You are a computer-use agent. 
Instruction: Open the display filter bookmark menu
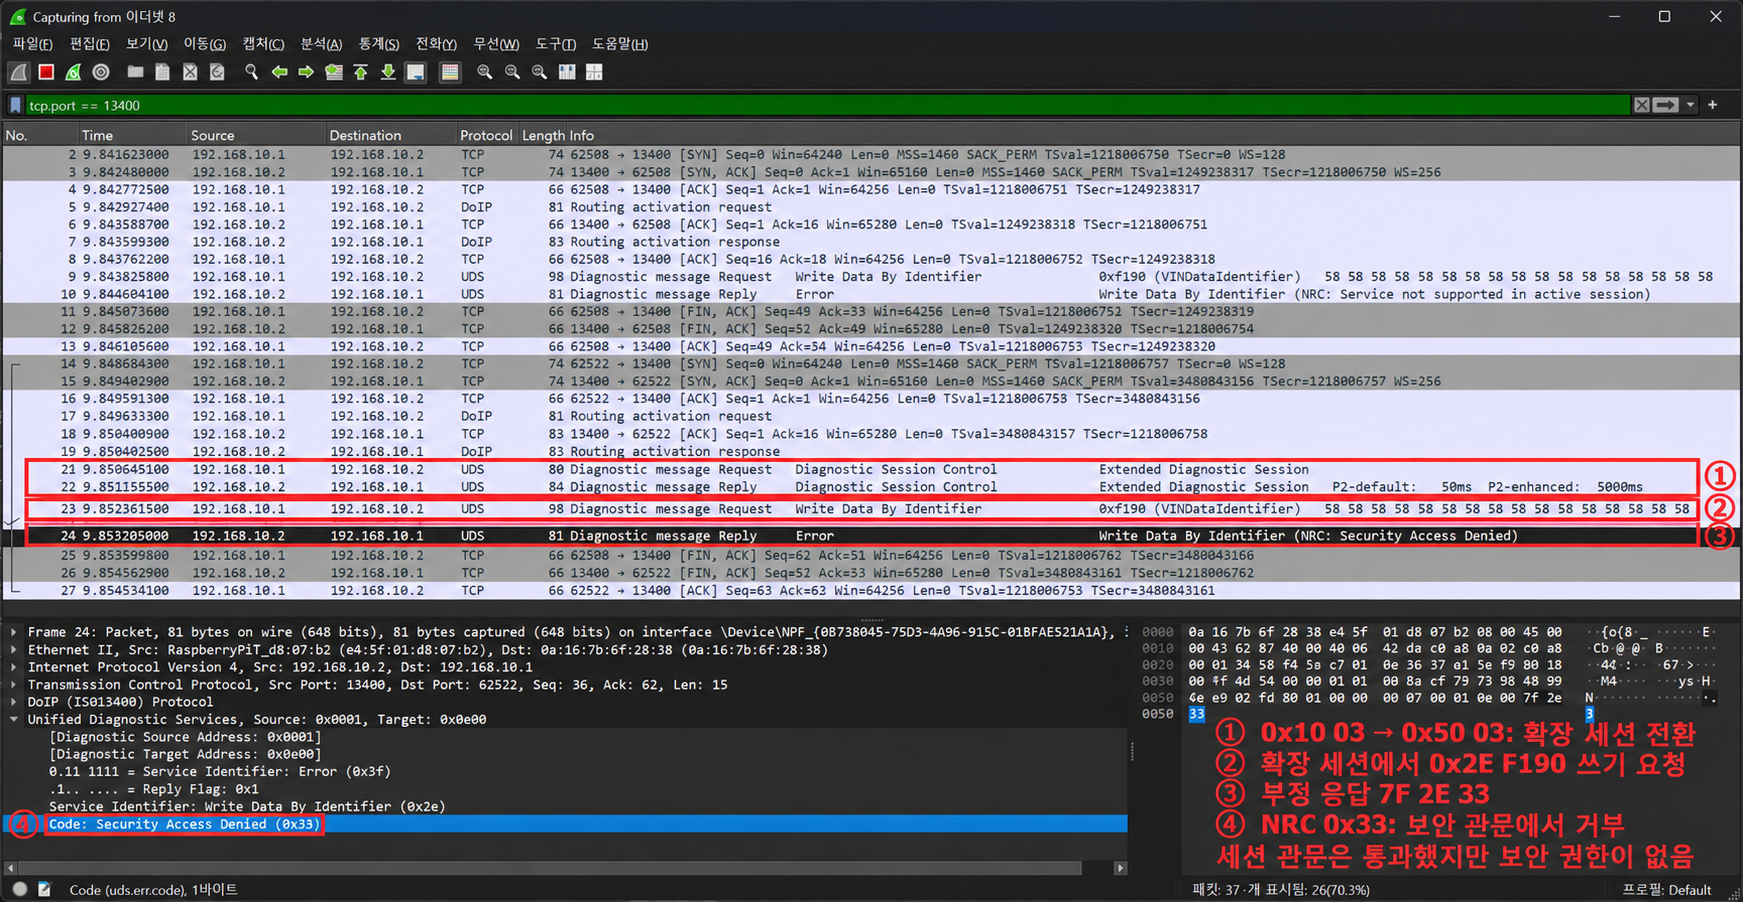click(15, 105)
